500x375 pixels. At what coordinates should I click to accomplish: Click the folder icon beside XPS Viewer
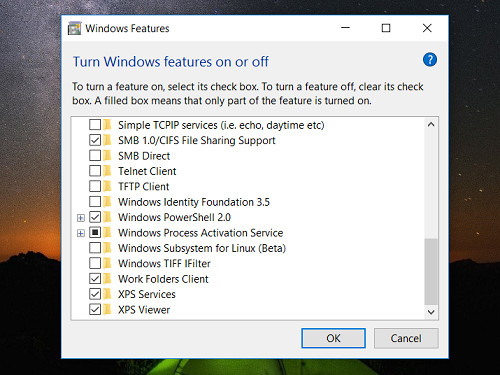[x=107, y=310]
